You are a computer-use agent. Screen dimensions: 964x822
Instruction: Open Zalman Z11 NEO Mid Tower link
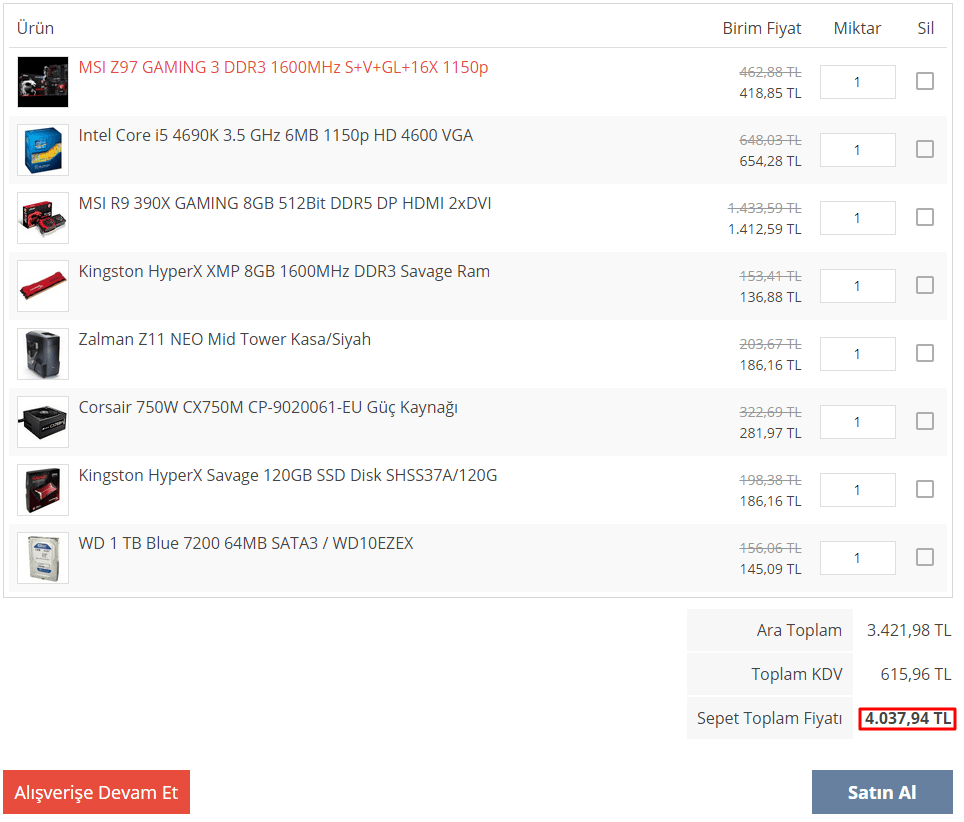point(225,339)
